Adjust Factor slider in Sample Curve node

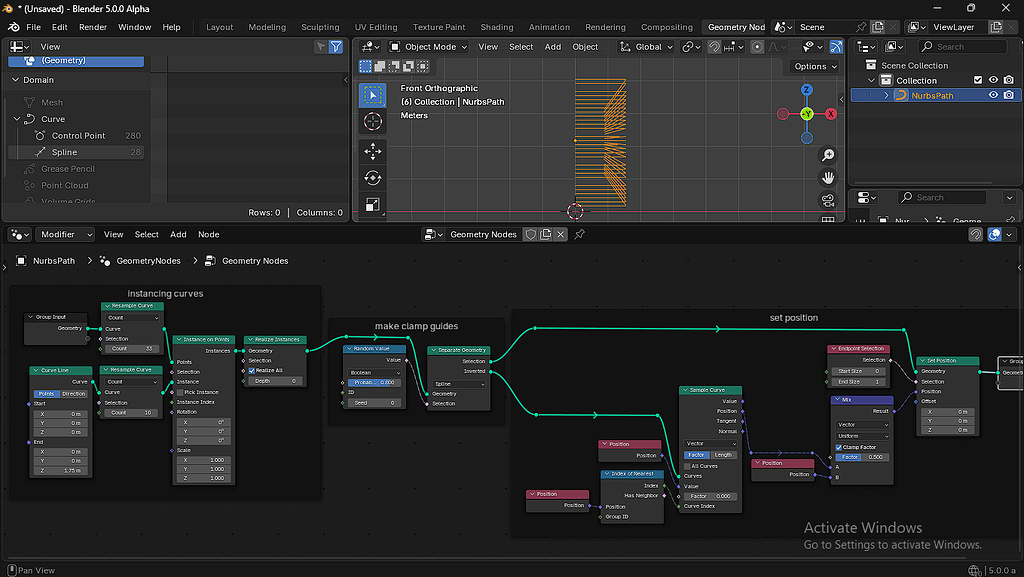tap(711, 496)
